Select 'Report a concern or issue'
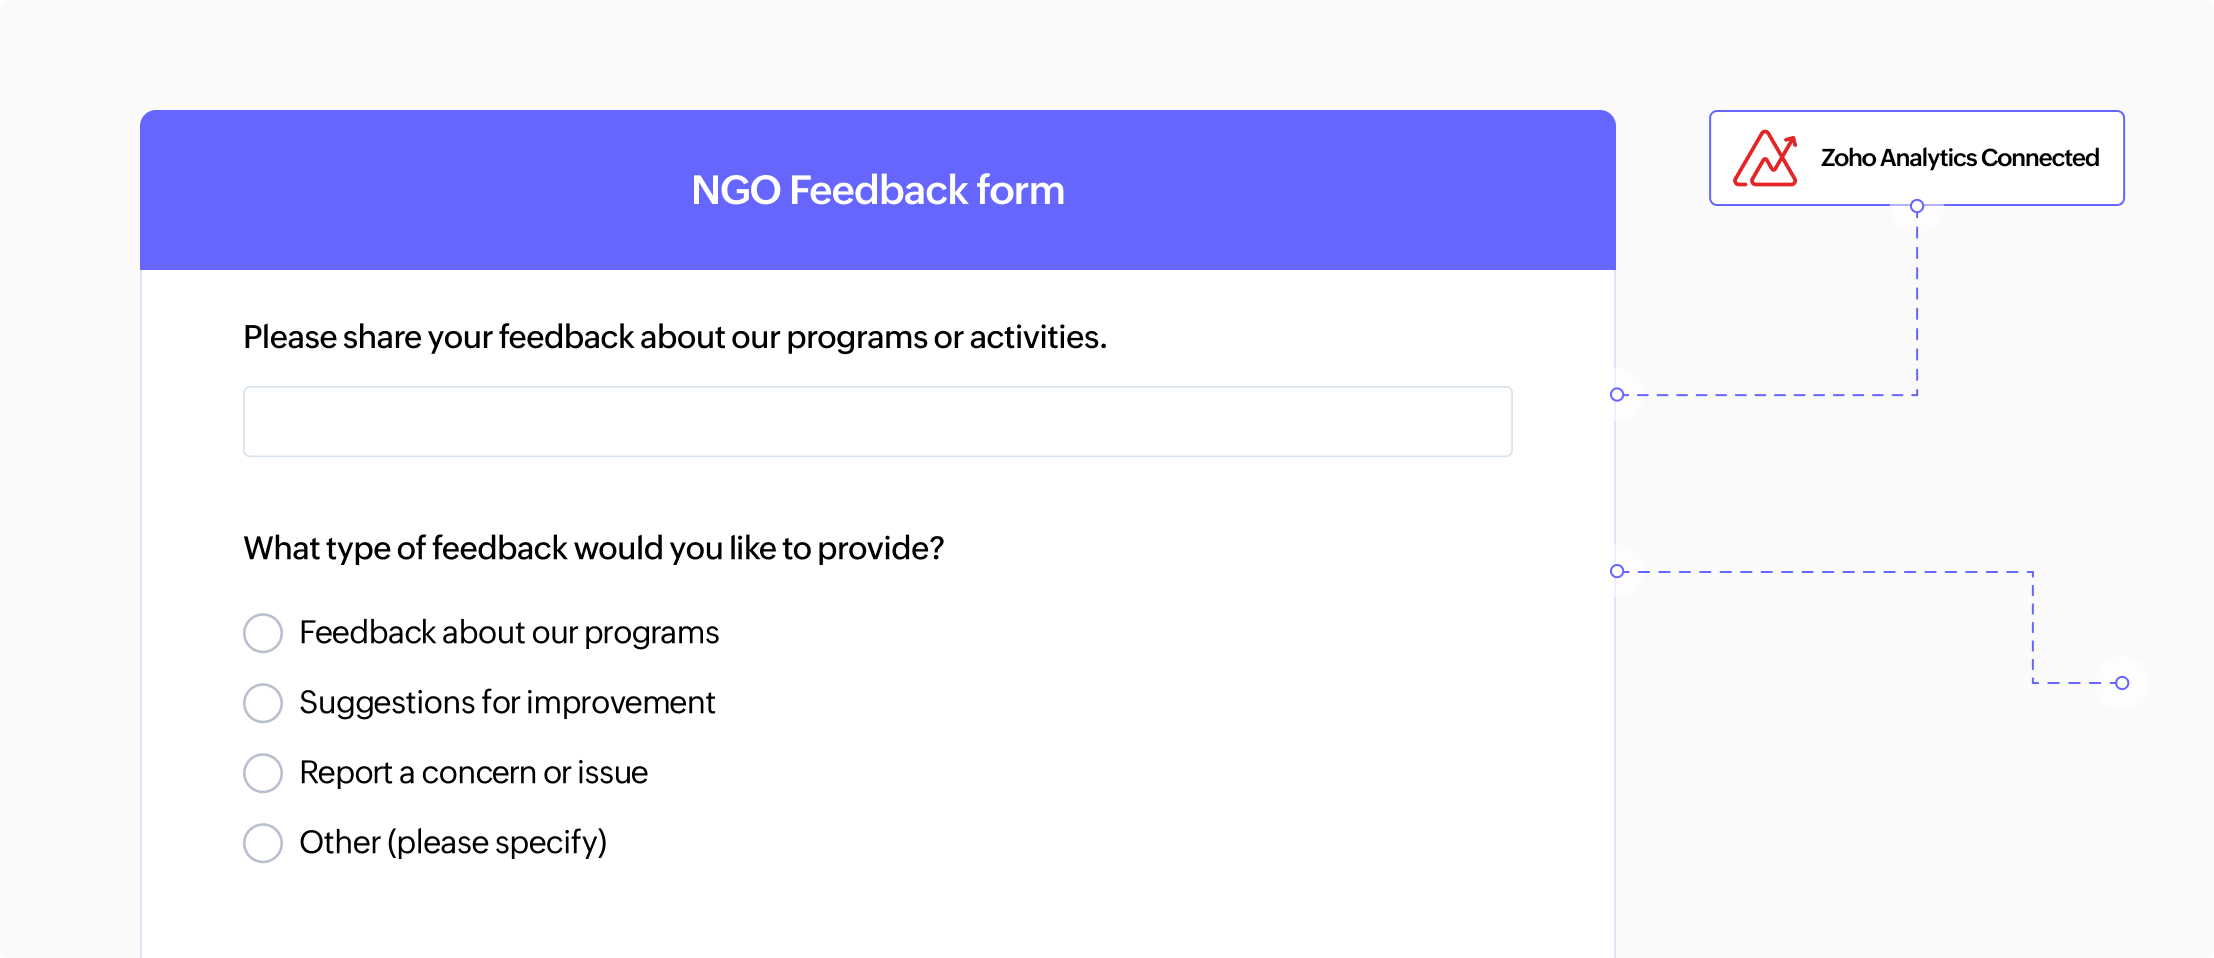 [263, 772]
